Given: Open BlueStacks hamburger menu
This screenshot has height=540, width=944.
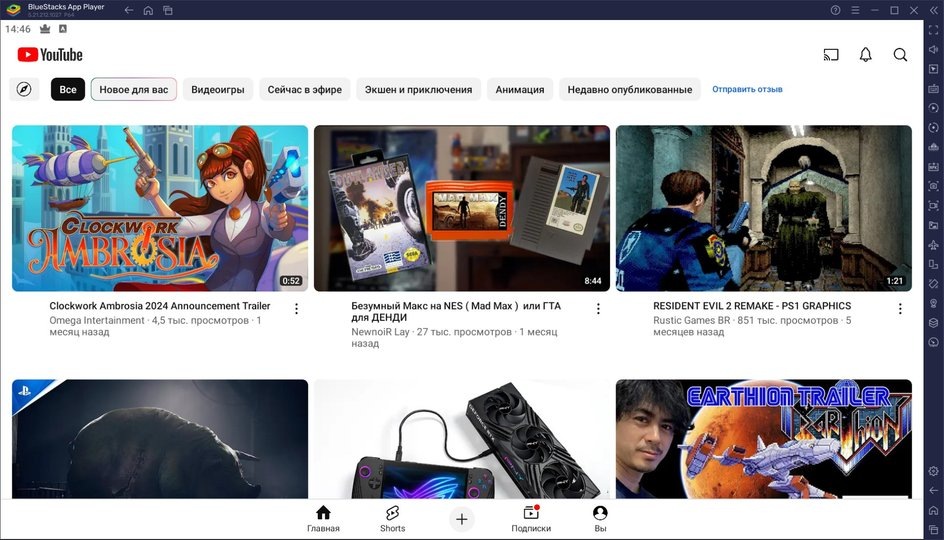Looking at the screenshot, I should click(x=855, y=10).
